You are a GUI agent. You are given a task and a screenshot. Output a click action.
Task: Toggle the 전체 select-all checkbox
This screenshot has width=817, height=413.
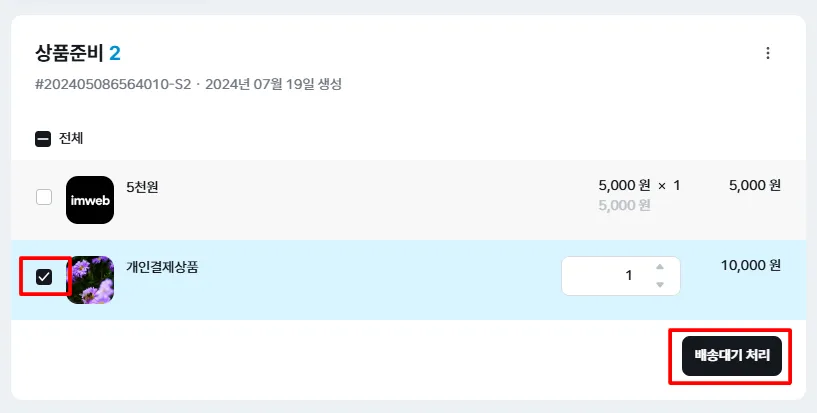(x=43, y=139)
